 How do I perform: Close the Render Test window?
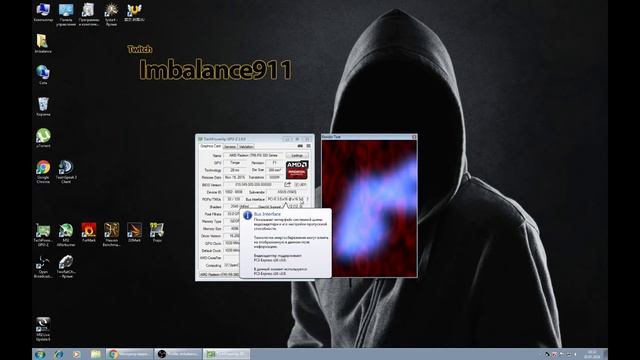coord(414,137)
